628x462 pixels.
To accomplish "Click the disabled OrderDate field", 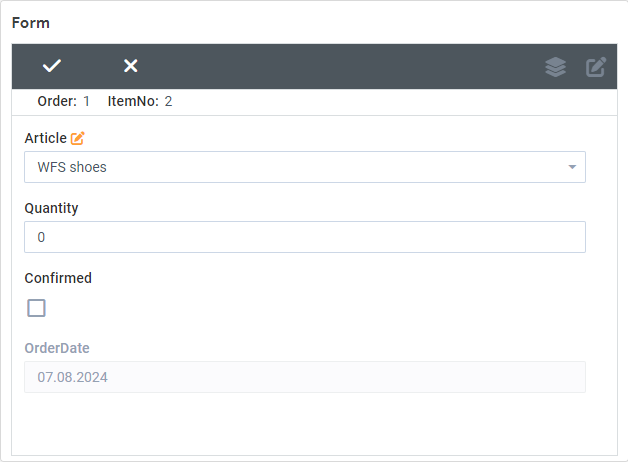I will 305,377.
